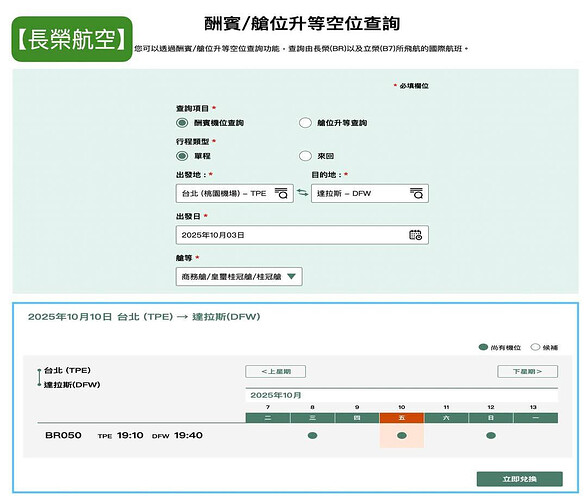Image resolution: width=586 pixels, height=500 pixels.
Task: Choose 來回 trip type
Action: [305, 156]
